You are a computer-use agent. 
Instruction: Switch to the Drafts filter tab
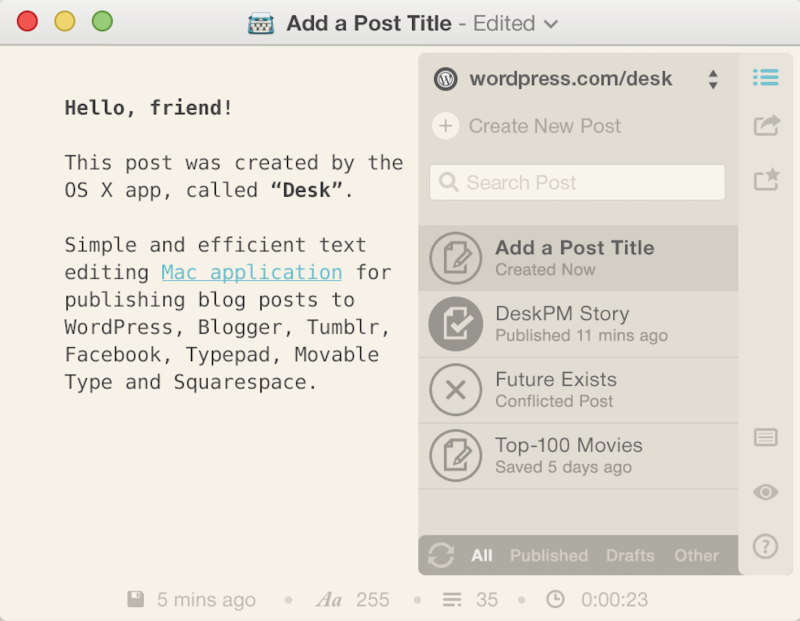pos(630,555)
